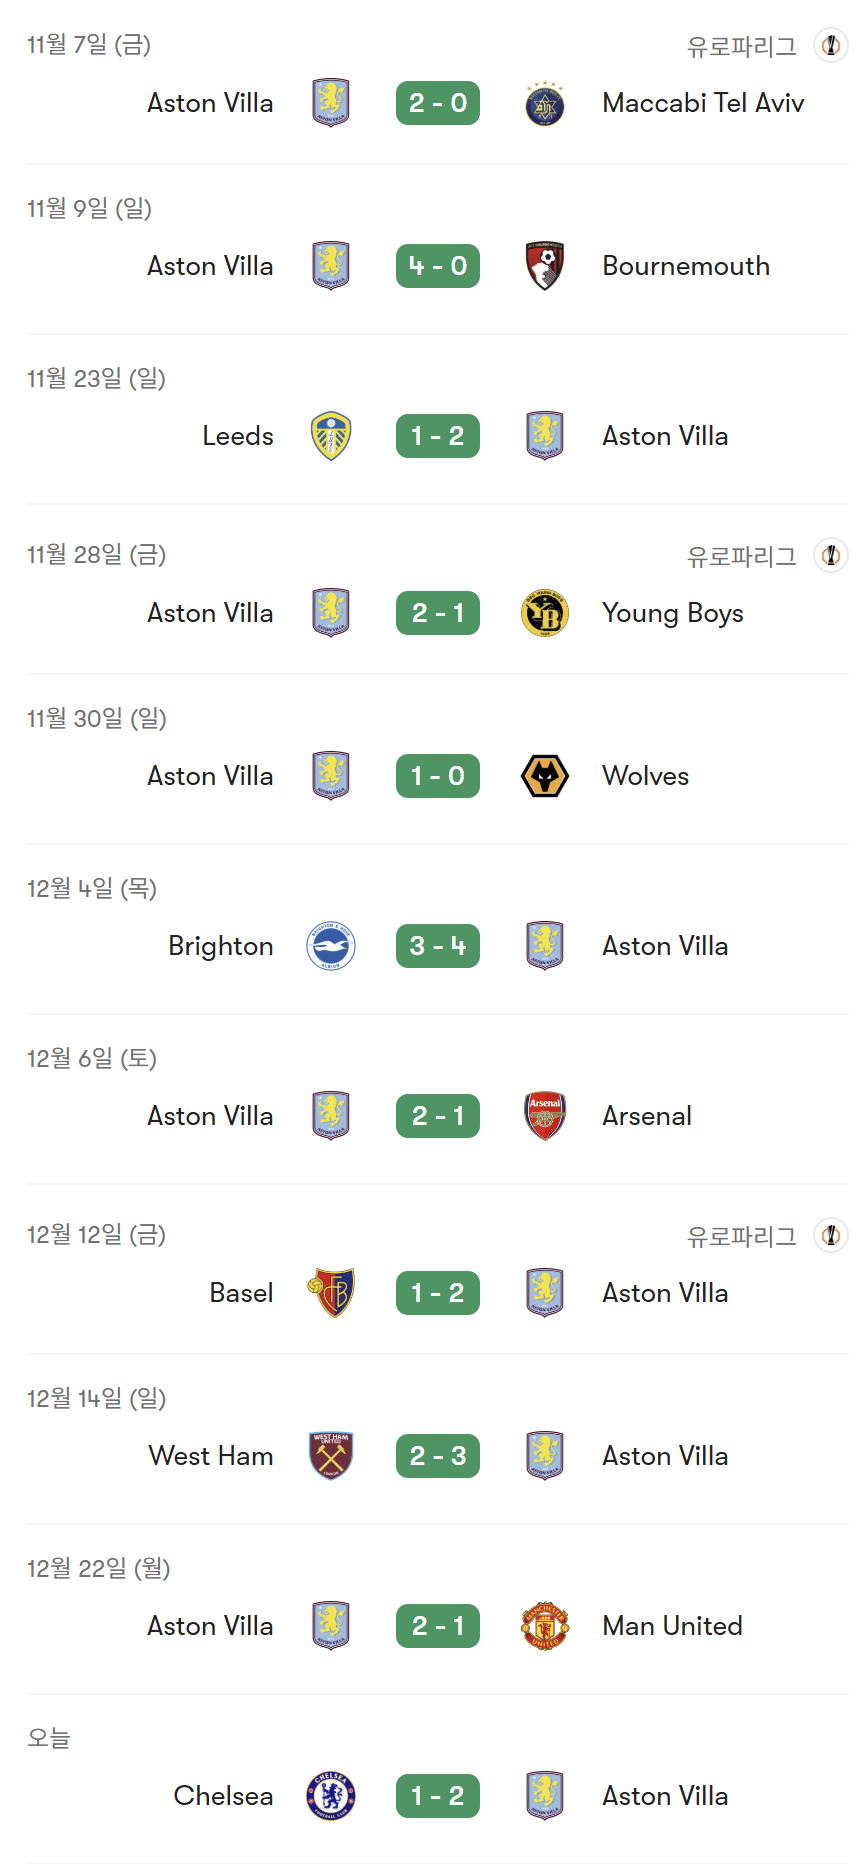Click the Europa League icon on the 11월 7일 match
This screenshot has width=867, height=1864.
click(830, 45)
